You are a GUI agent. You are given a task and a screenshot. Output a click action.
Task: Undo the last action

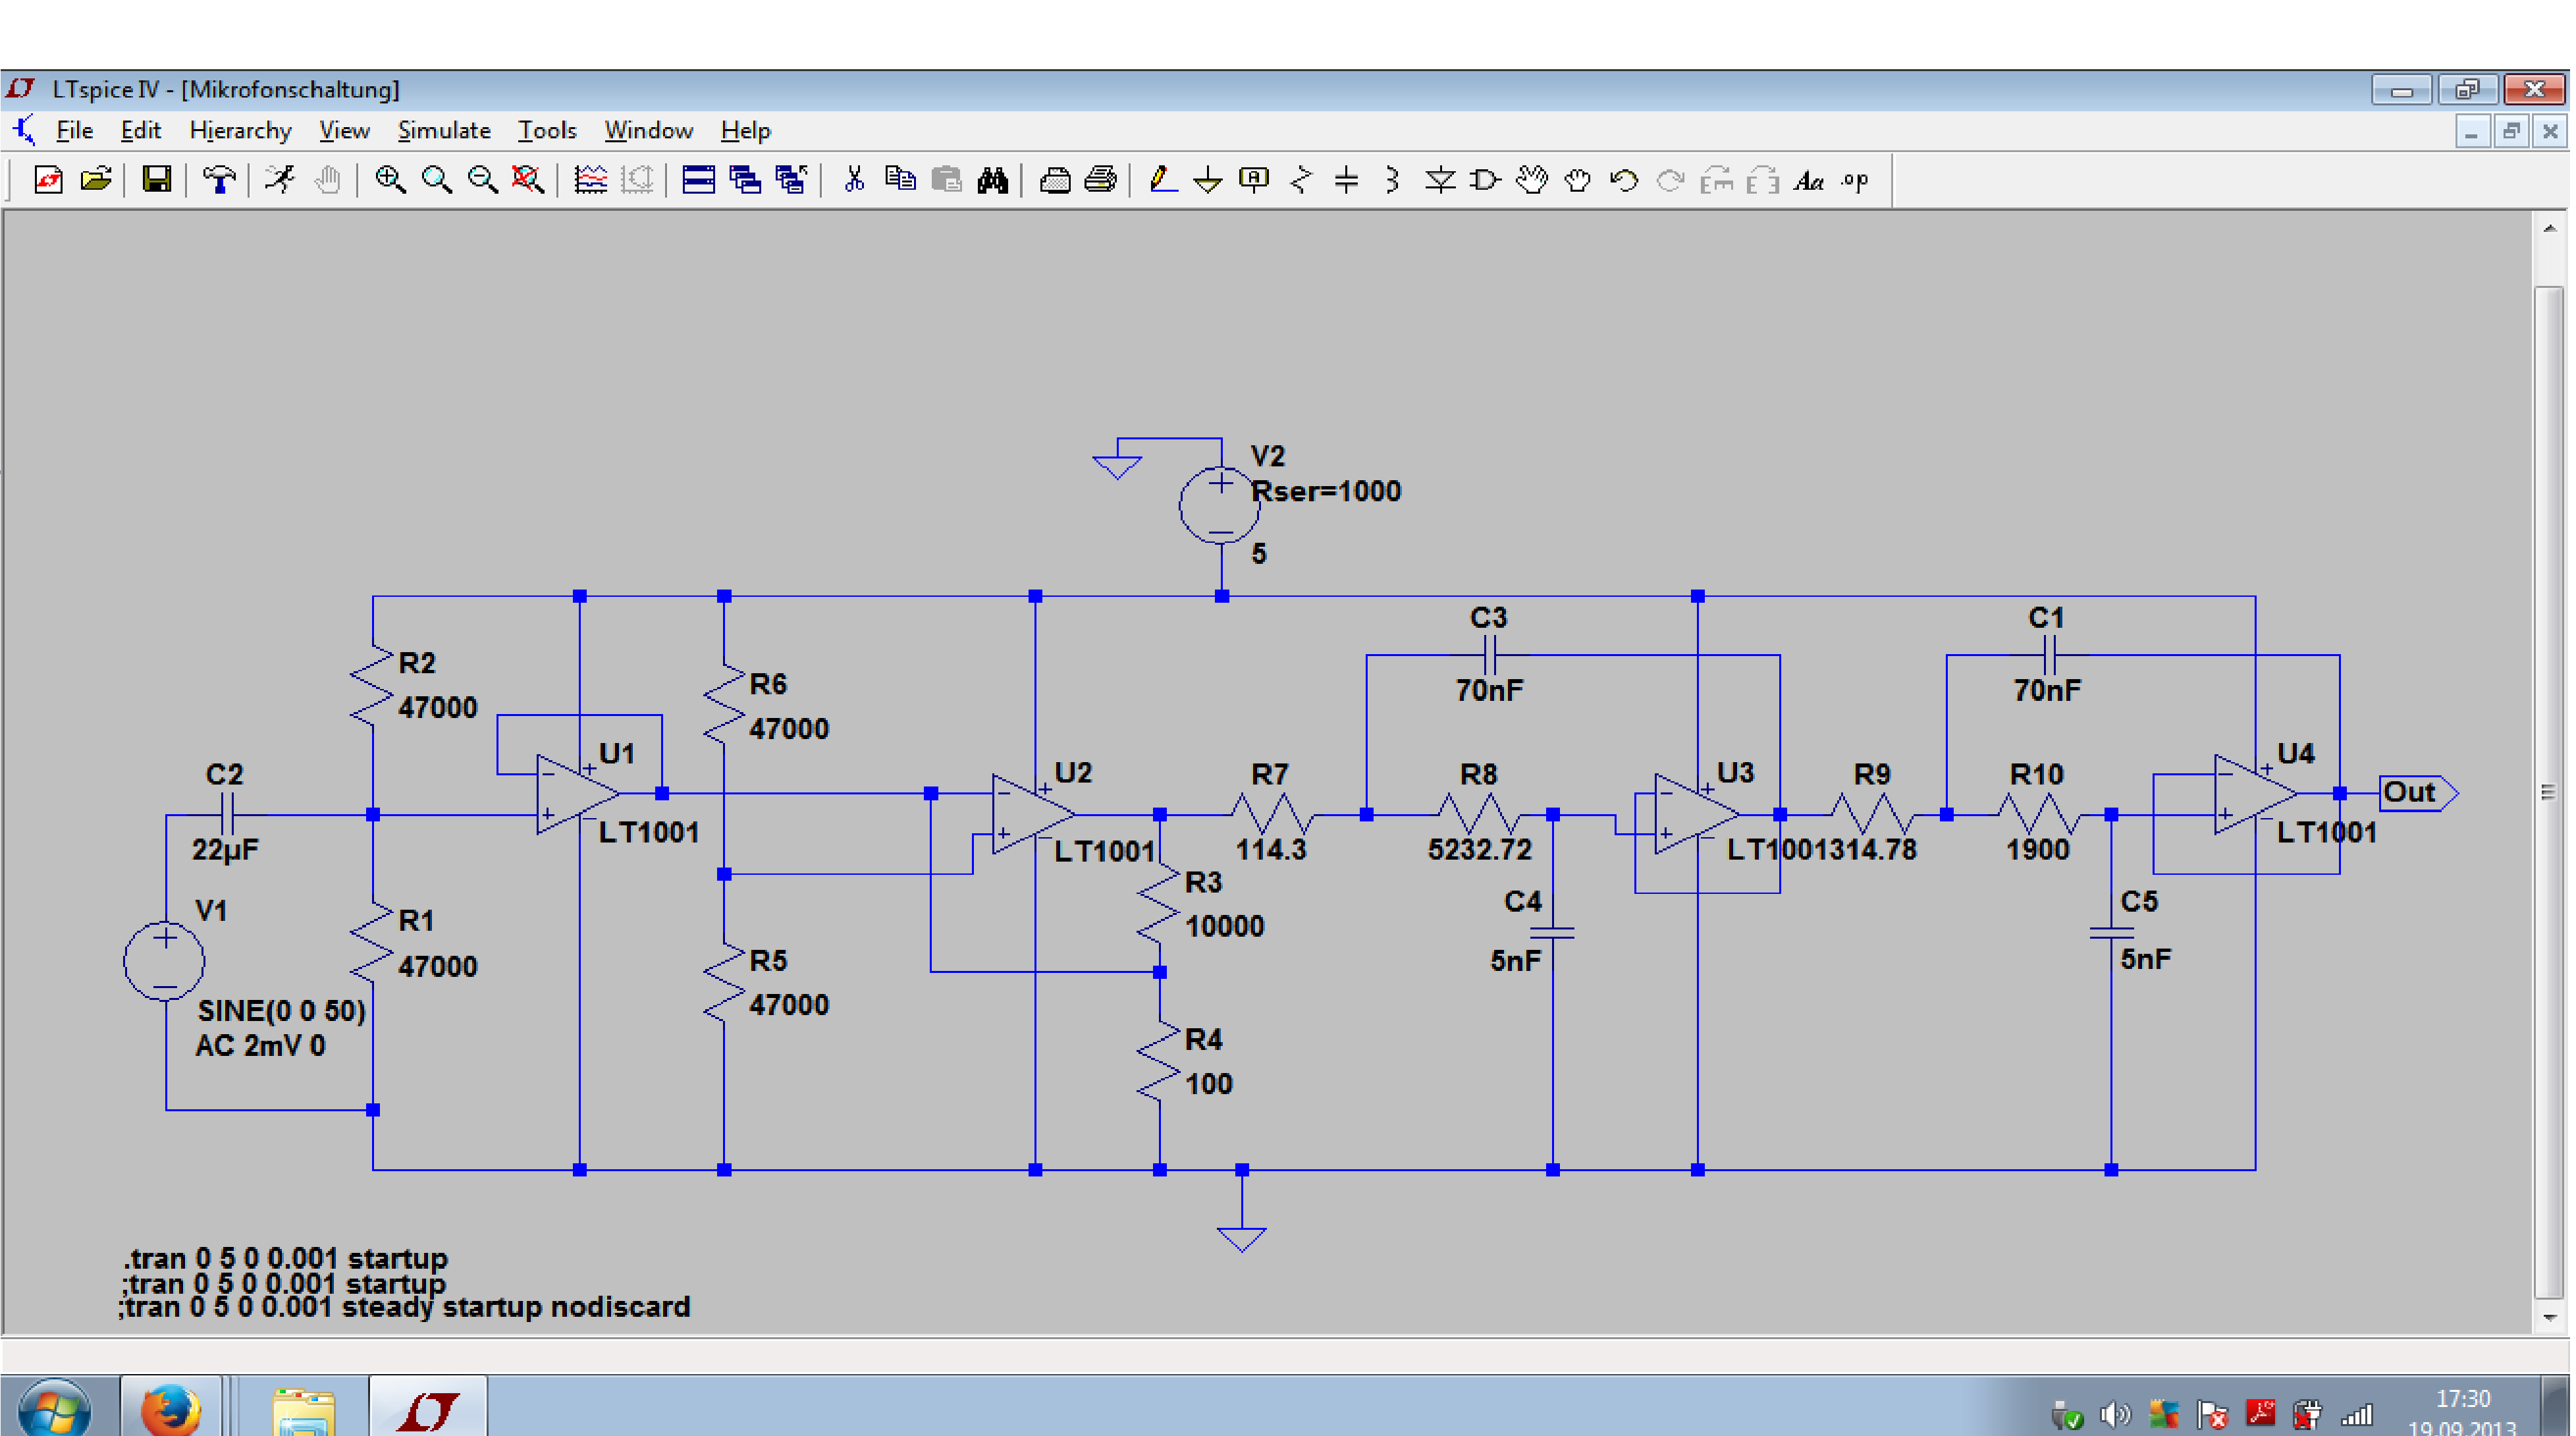(x=1624, y=180)
